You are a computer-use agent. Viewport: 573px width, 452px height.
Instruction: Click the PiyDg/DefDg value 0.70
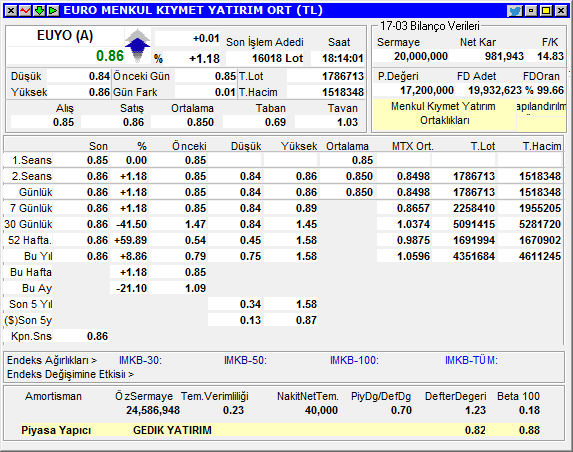(401, 410)
